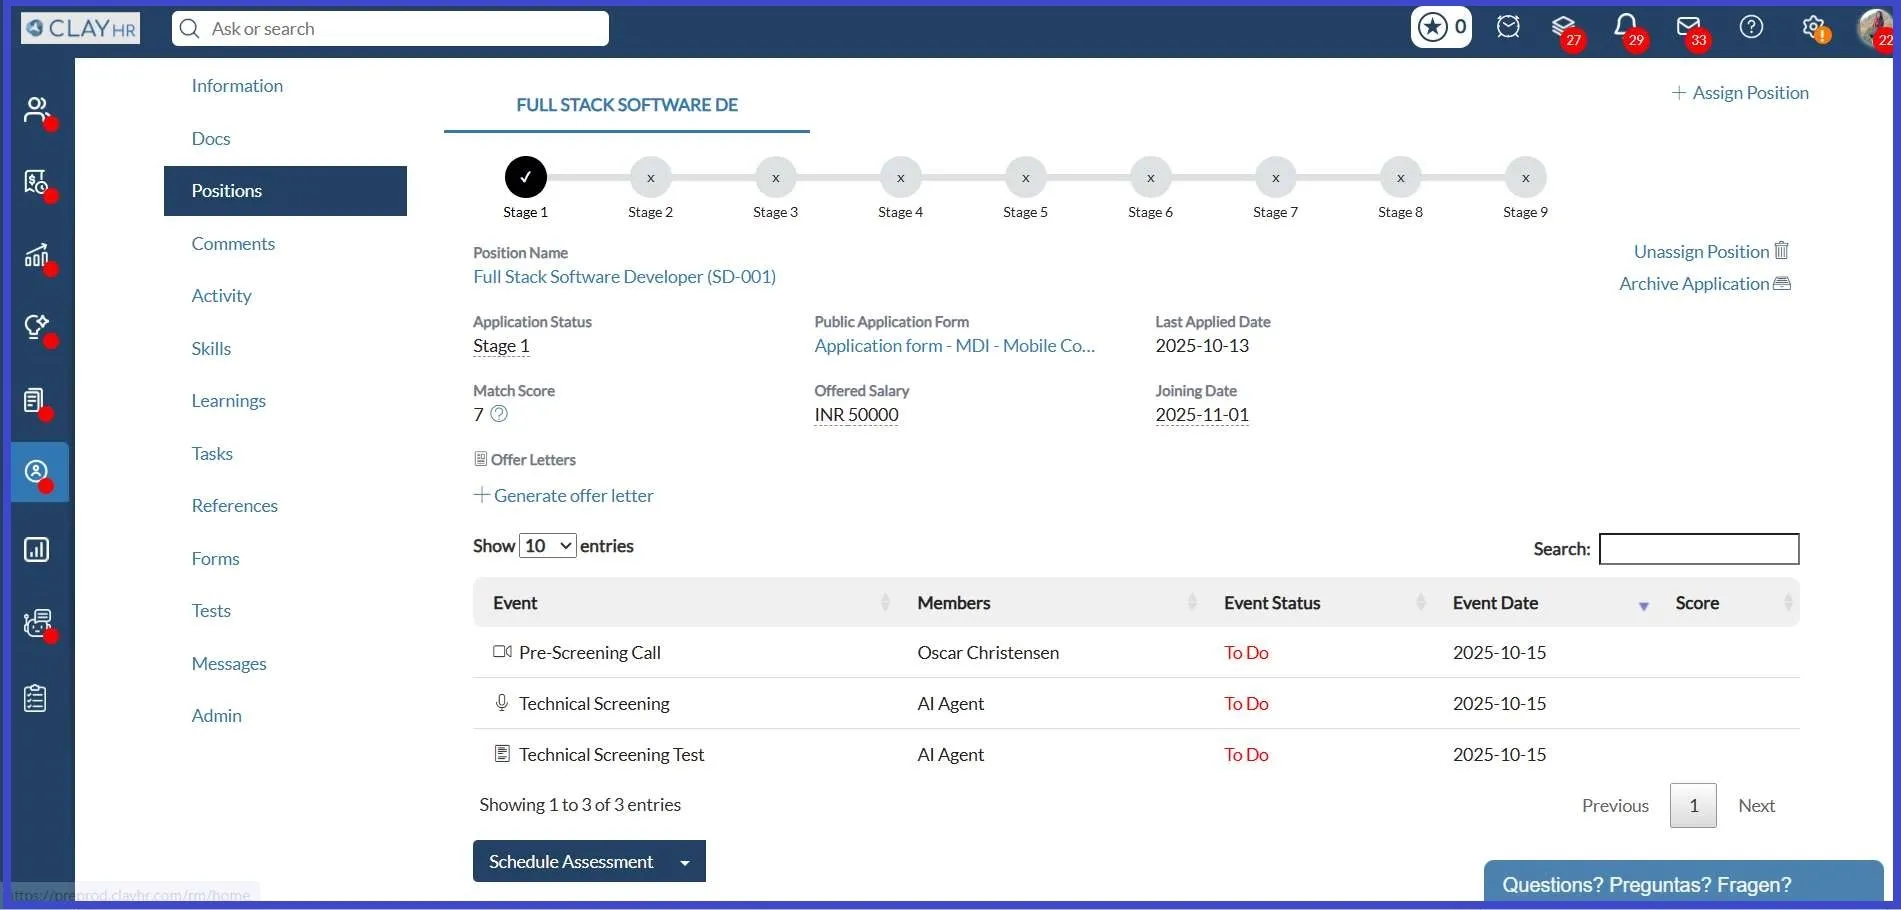
Task: Open the Tests menu item
Action: click(x=211, y=610)
